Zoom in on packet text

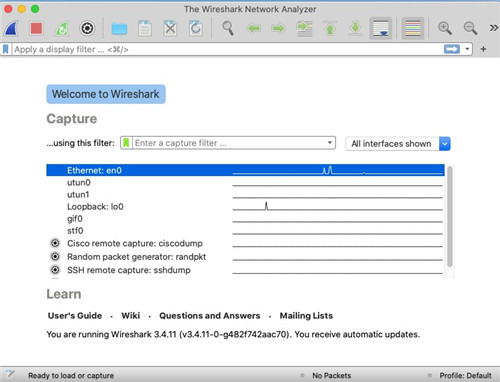pos(445,29)
